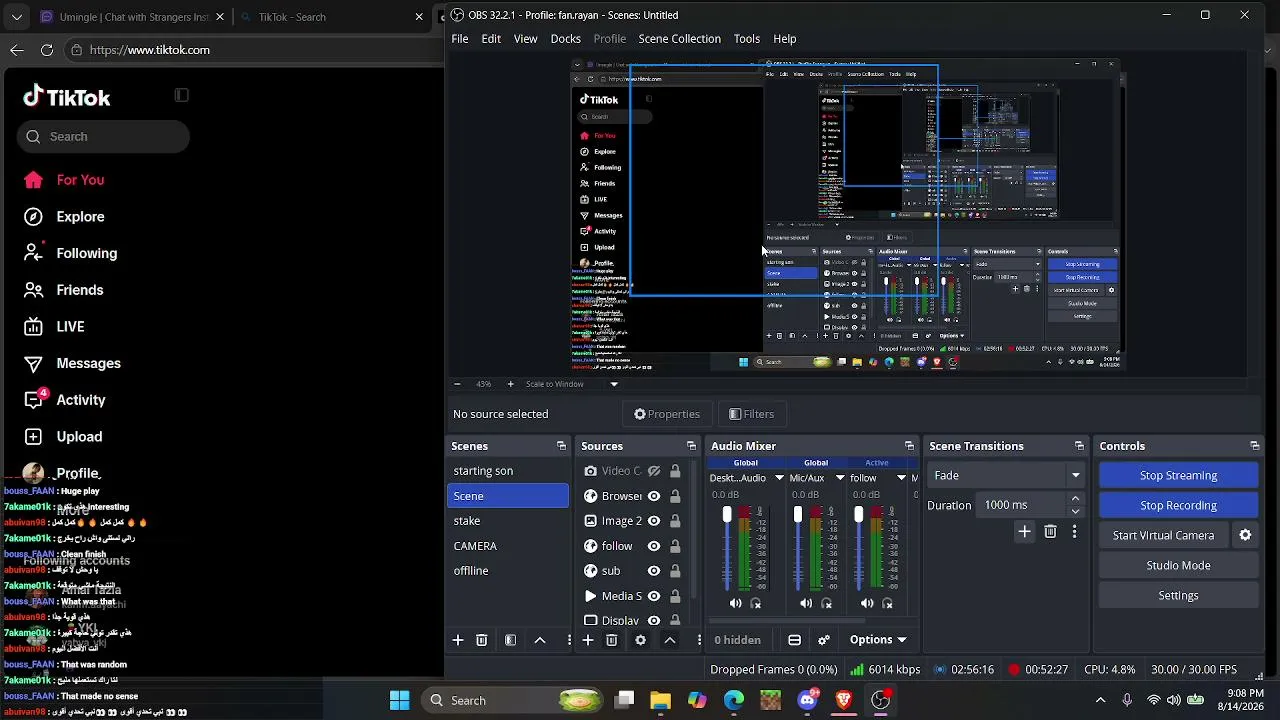Start the Virtual Camera

pyautogui.click(x=1163, y=536)
